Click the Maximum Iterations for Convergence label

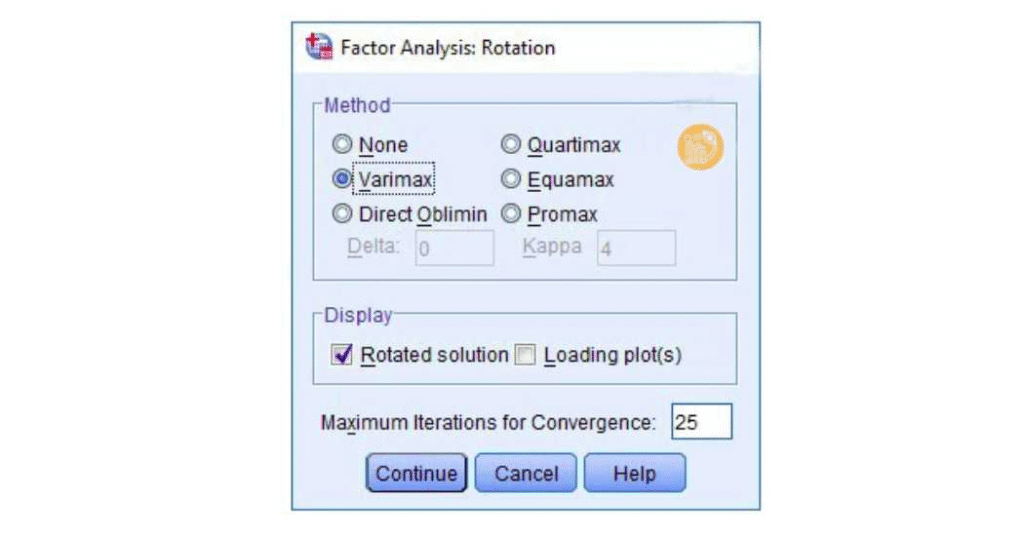click(x=487, y=423)
